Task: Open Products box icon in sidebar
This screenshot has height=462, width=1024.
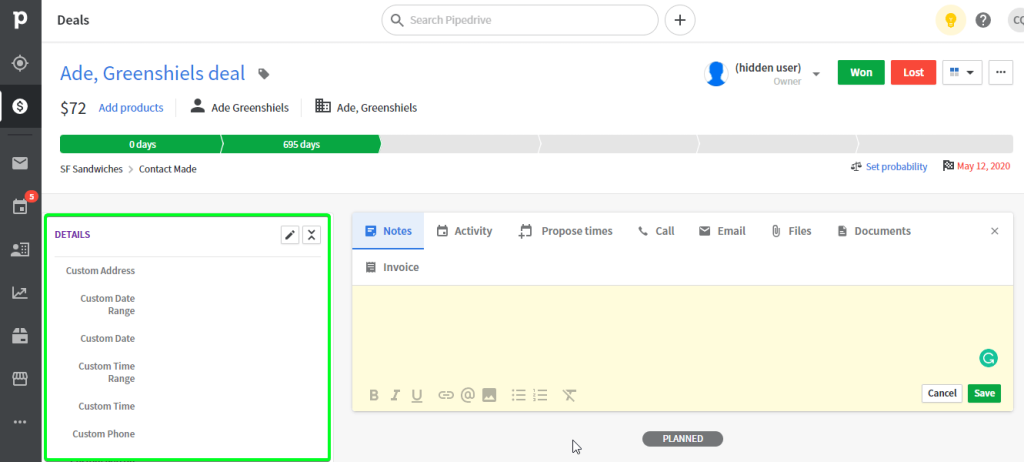Action: (x=20, y=336)
